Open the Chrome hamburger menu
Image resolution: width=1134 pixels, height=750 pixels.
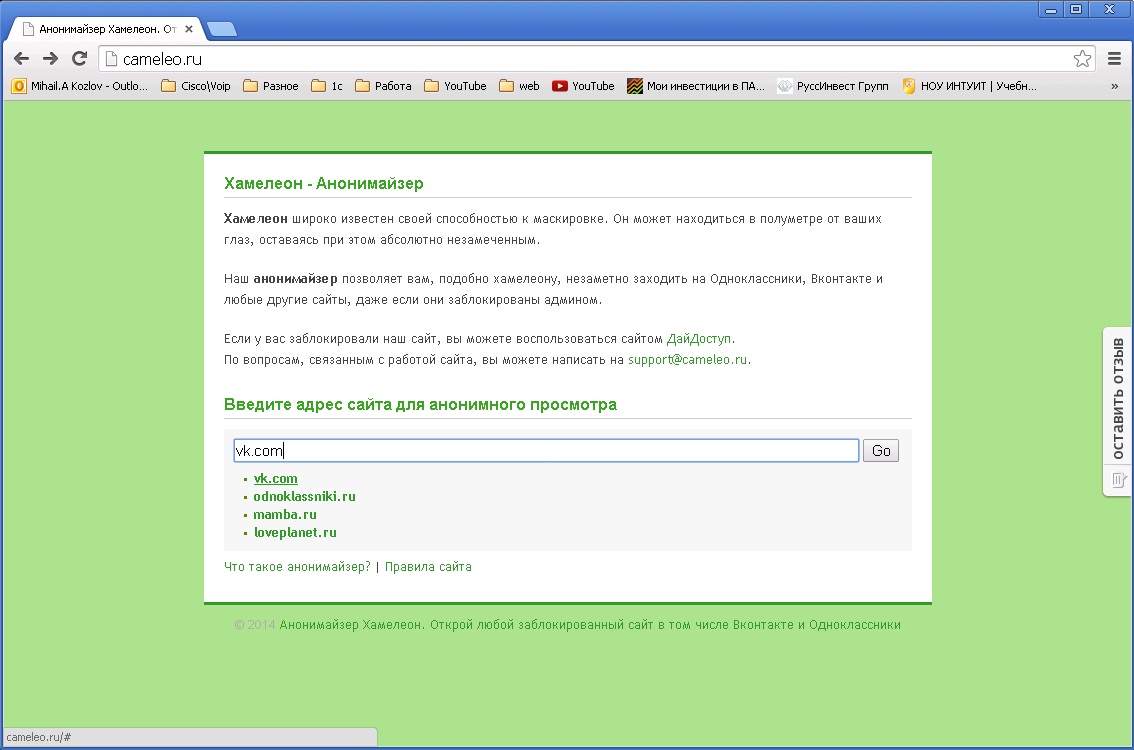pos(1115,59)
